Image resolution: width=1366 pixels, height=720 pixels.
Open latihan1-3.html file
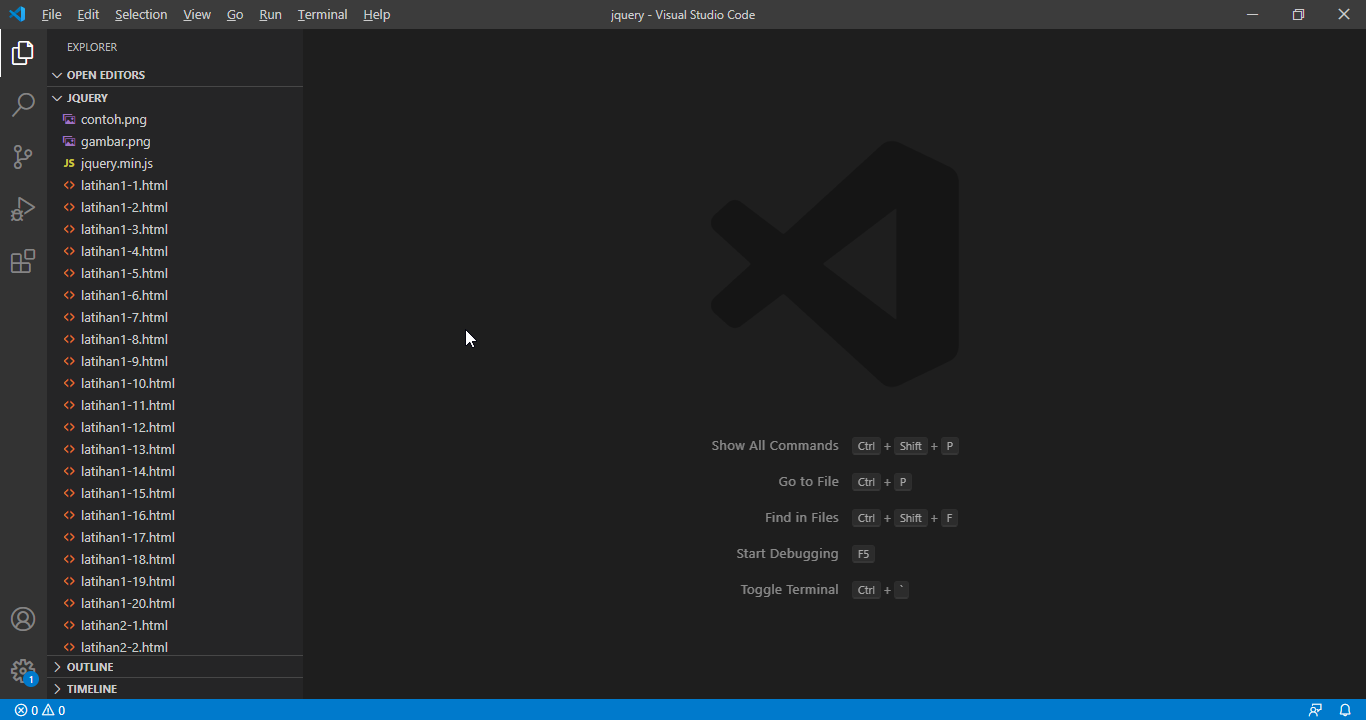(175, 229)
